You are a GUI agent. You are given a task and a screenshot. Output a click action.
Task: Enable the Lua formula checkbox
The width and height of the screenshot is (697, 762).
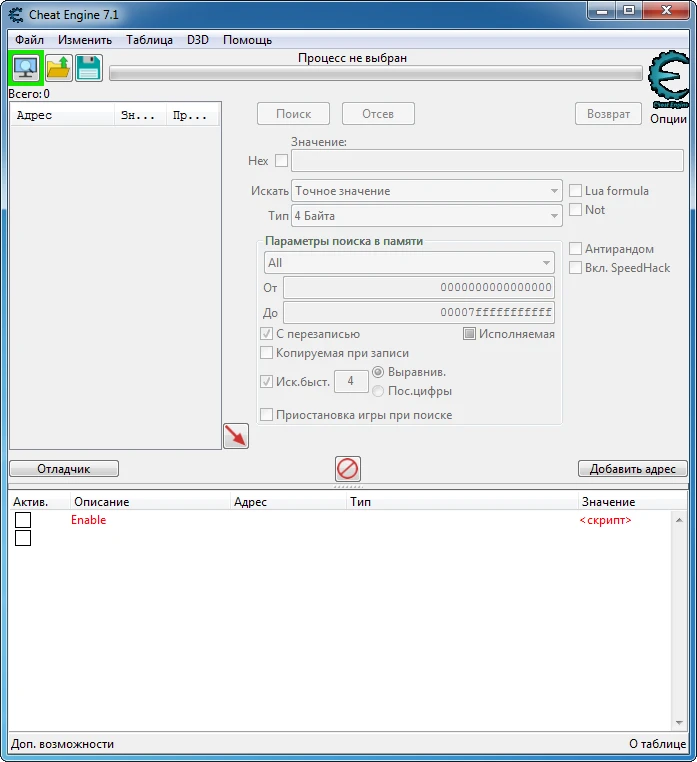point(575,191)
